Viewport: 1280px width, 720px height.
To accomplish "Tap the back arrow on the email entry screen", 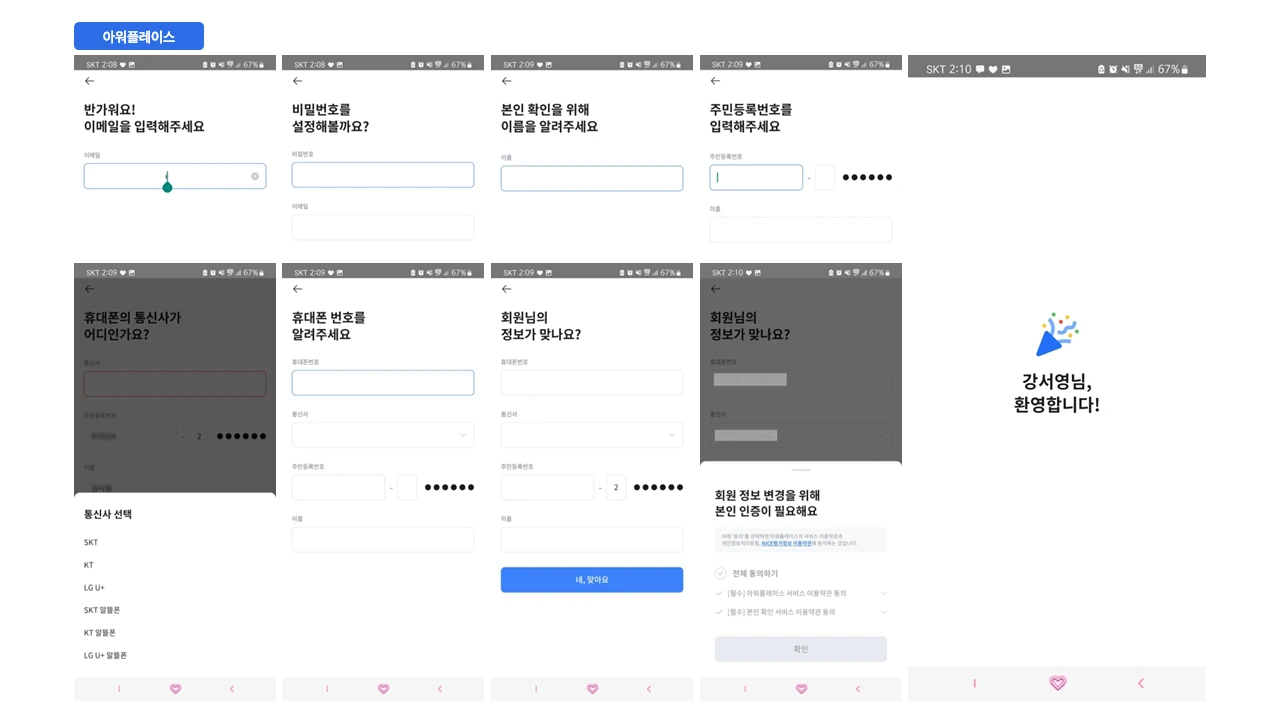I will pyautogui.click(x=89, y=81).
